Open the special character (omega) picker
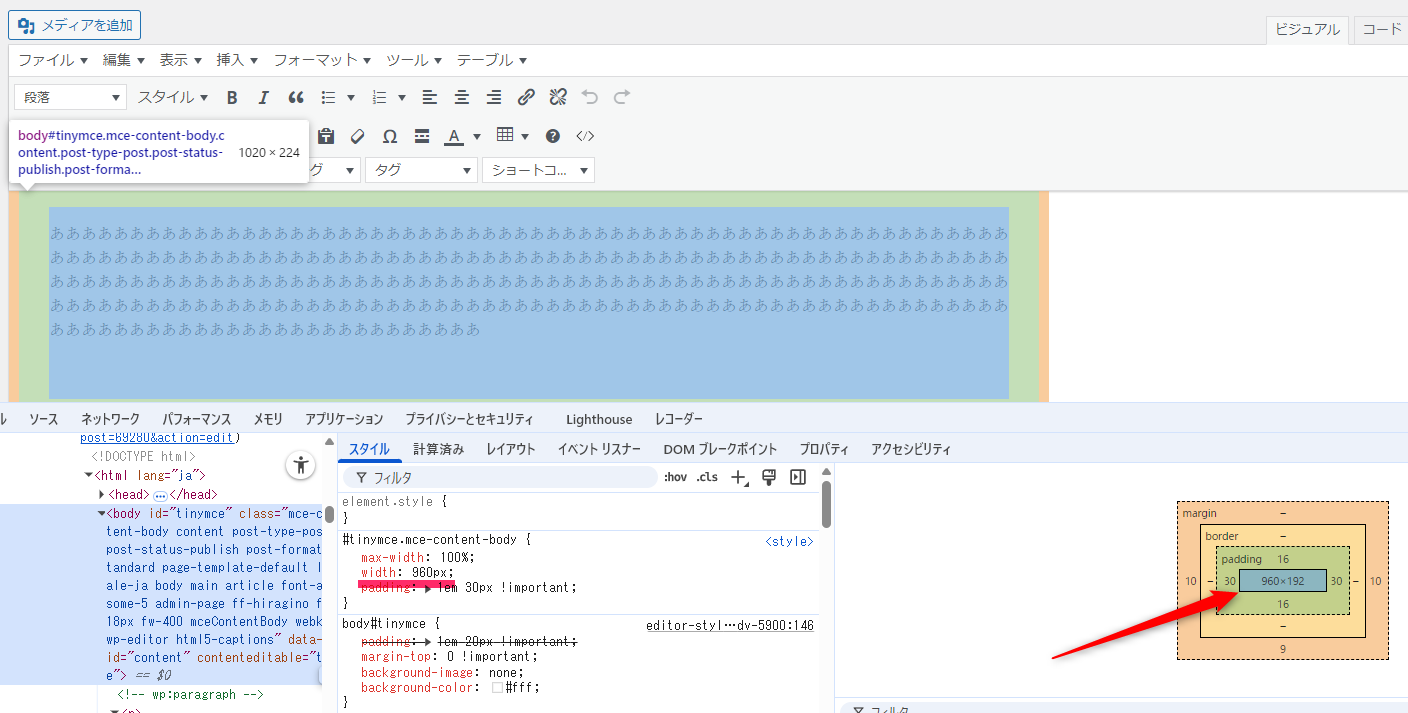 point(390,136)
